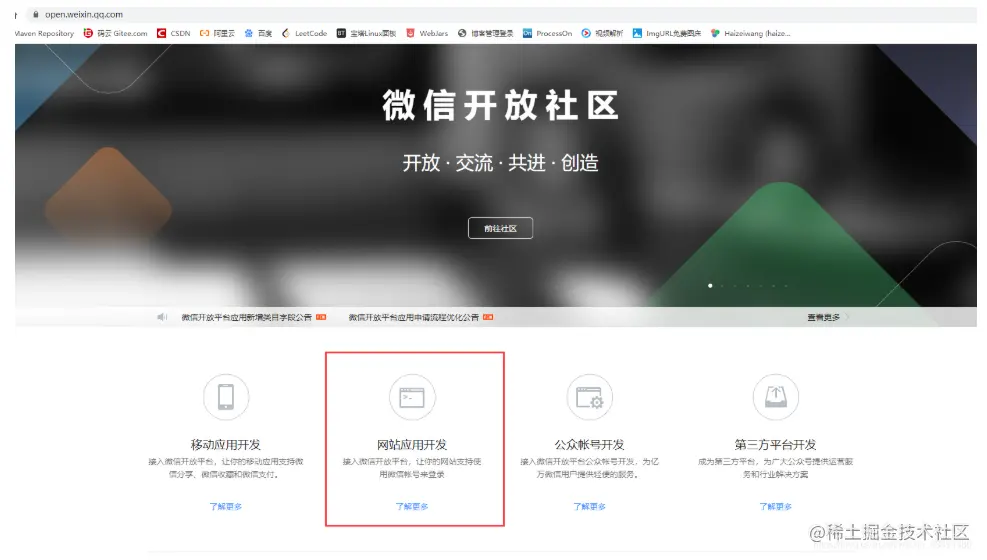This screenshot has width=987, height=560.
Task: Click the mobile phone icon for 移动应用开发
Action: pos(226,397)
